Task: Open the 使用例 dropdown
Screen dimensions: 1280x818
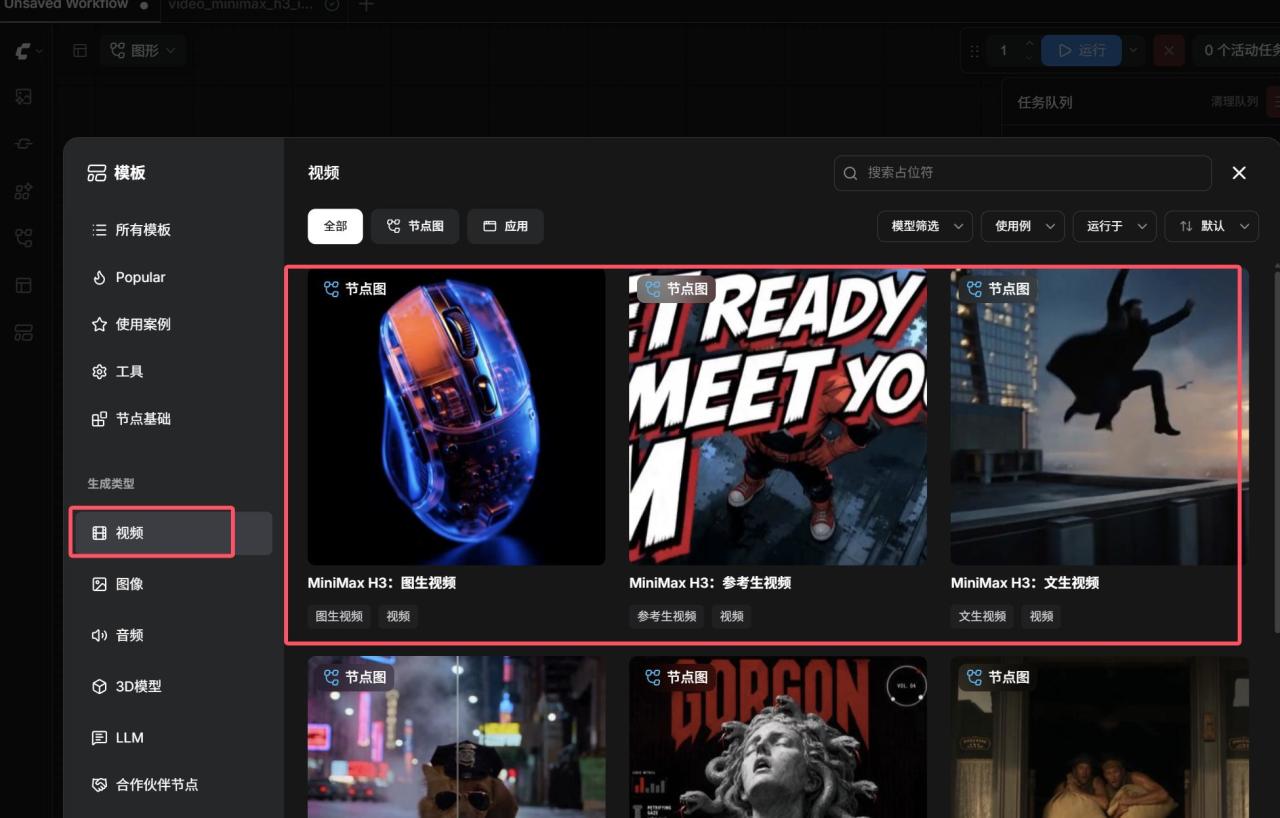Action: click(x=1023, y=226)
